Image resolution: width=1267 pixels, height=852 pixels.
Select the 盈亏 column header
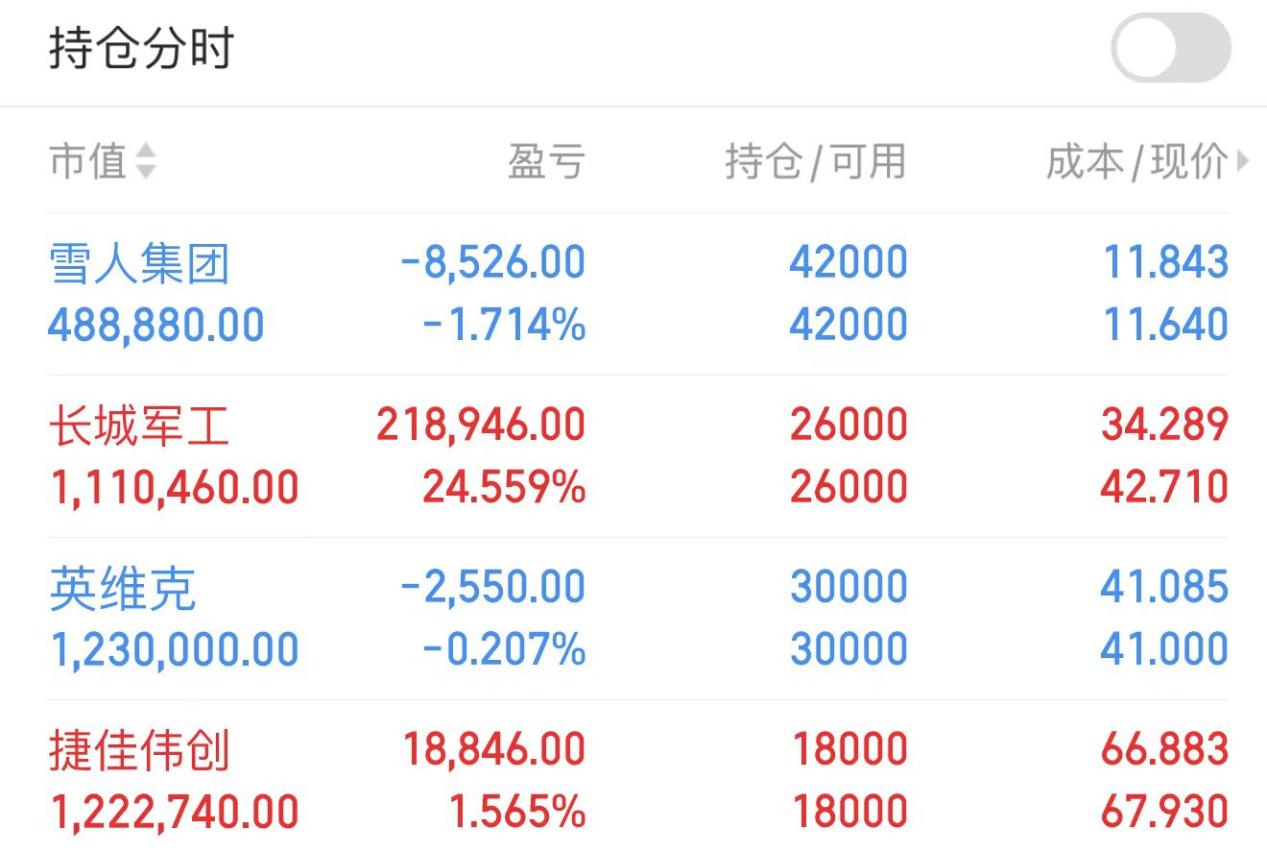coord(546,161)
